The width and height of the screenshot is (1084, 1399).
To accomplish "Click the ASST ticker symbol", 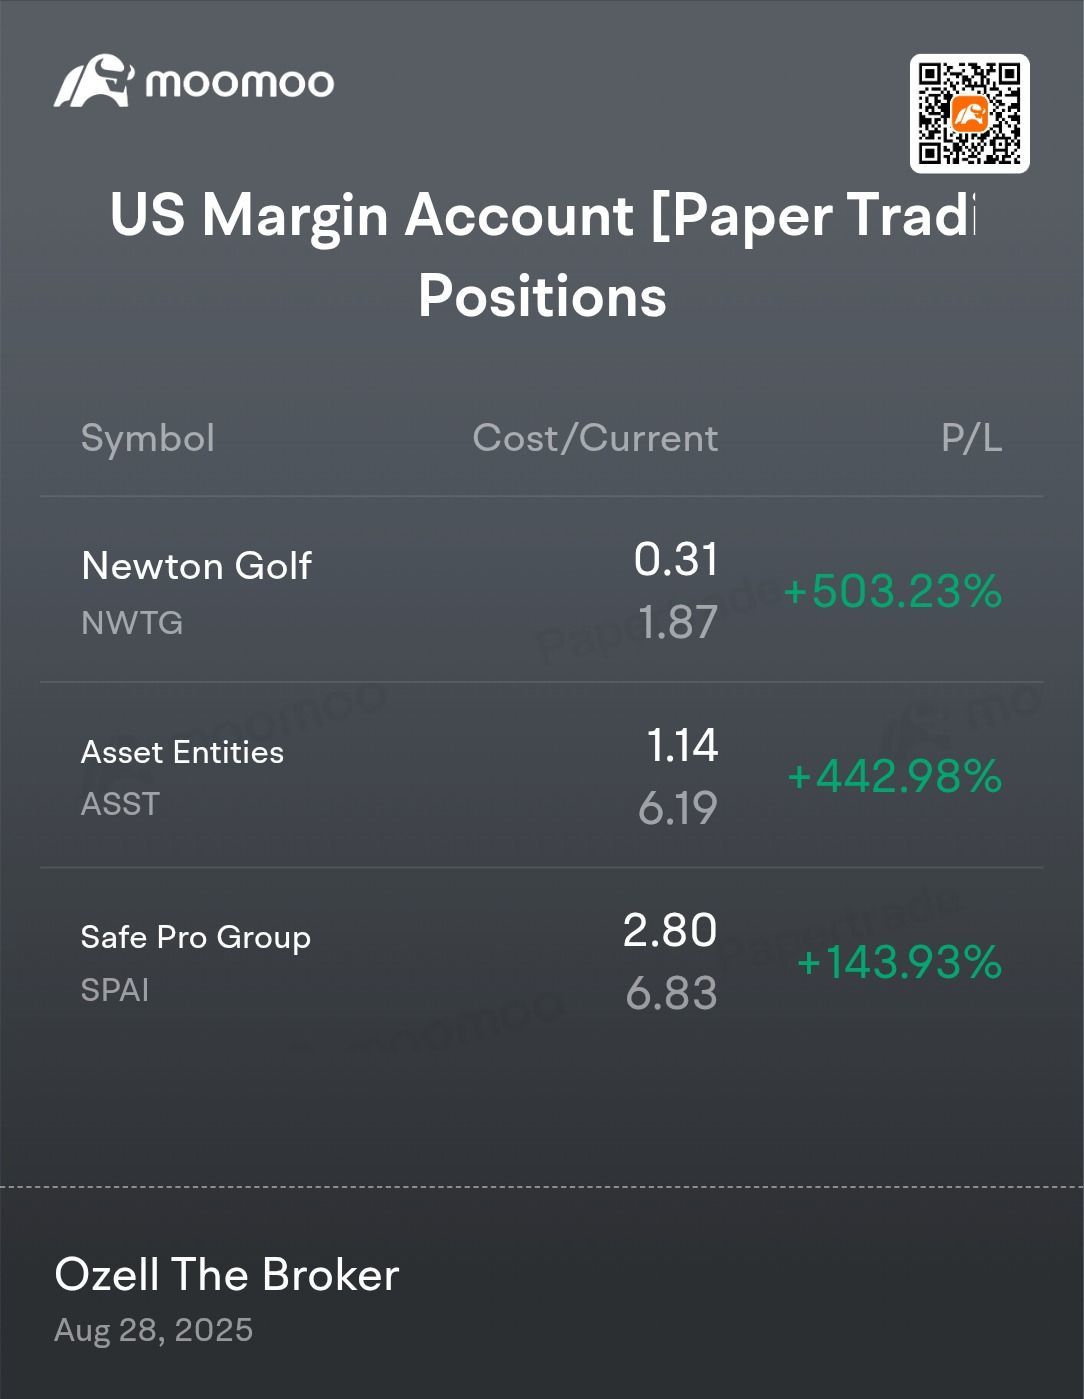I will click(x=120, y=804).
